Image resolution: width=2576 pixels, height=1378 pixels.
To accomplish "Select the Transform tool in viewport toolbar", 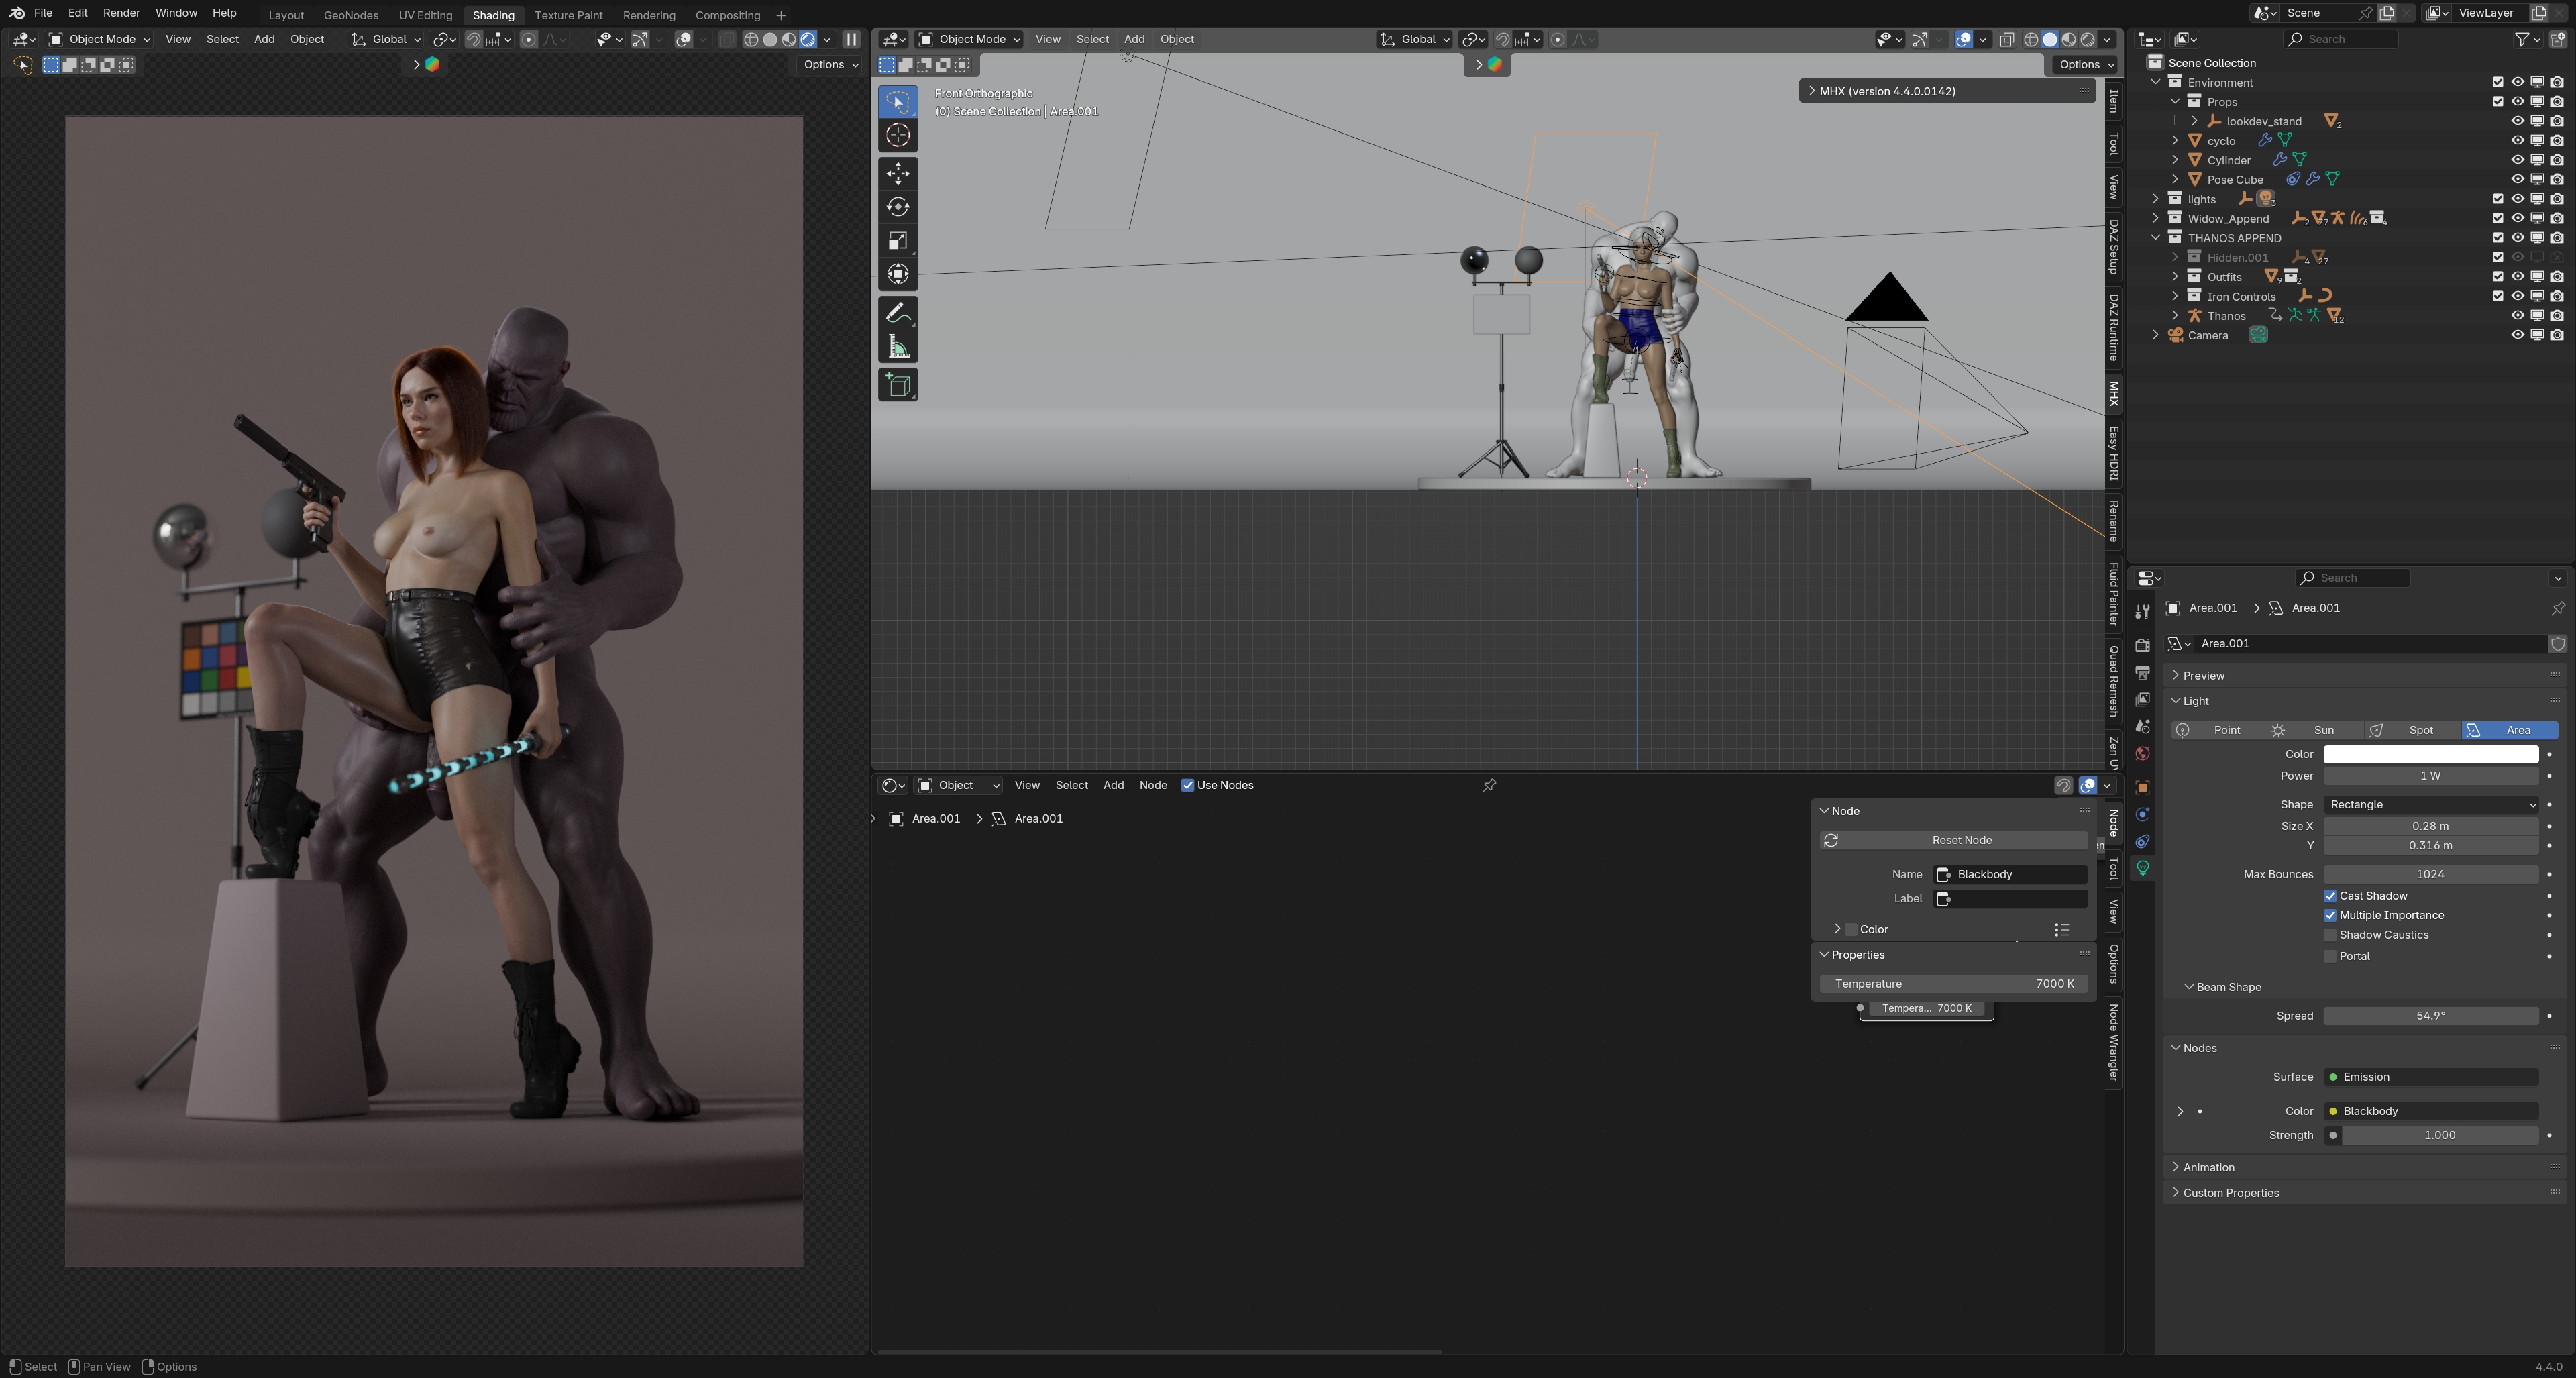I will click(897, 273).
